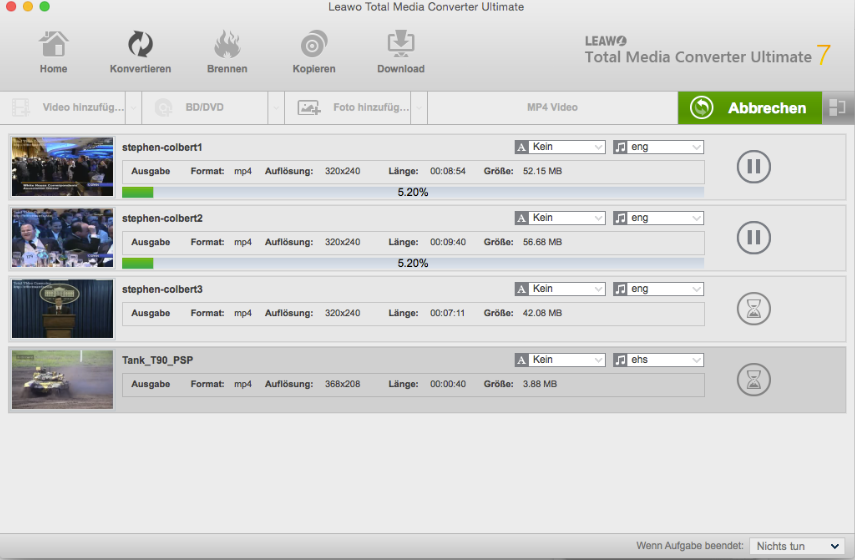
Task: Open audio track dropdown for stephen-colbert3
Action: 665,288
